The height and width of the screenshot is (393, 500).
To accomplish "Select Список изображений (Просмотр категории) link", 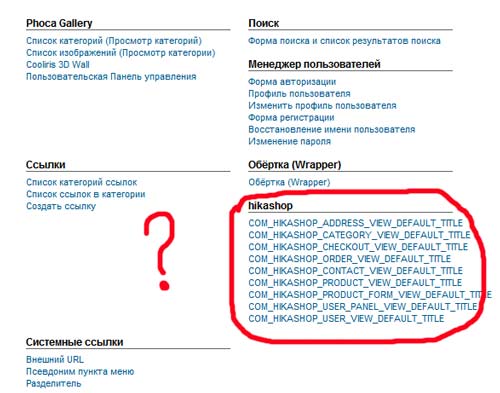I will coord(121,53).
